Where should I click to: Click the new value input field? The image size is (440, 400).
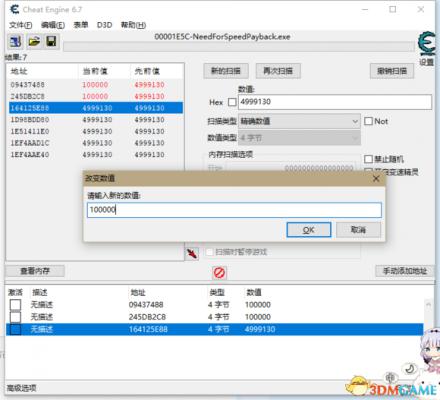tap(234, 210)
